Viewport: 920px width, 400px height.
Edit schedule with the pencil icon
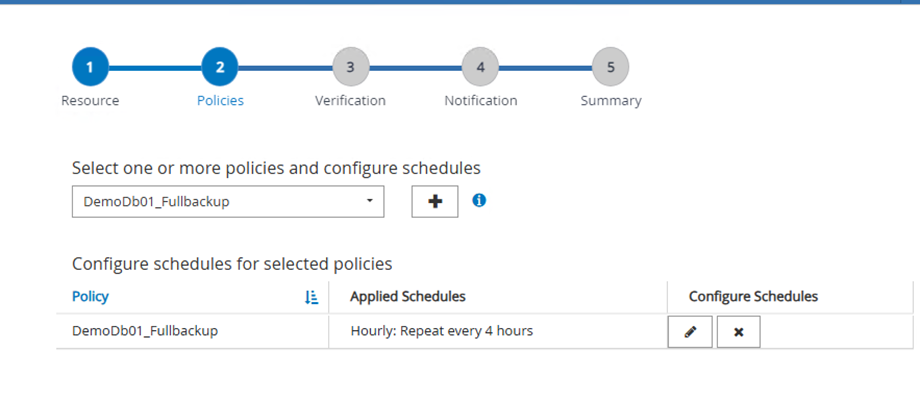[690, 332]
